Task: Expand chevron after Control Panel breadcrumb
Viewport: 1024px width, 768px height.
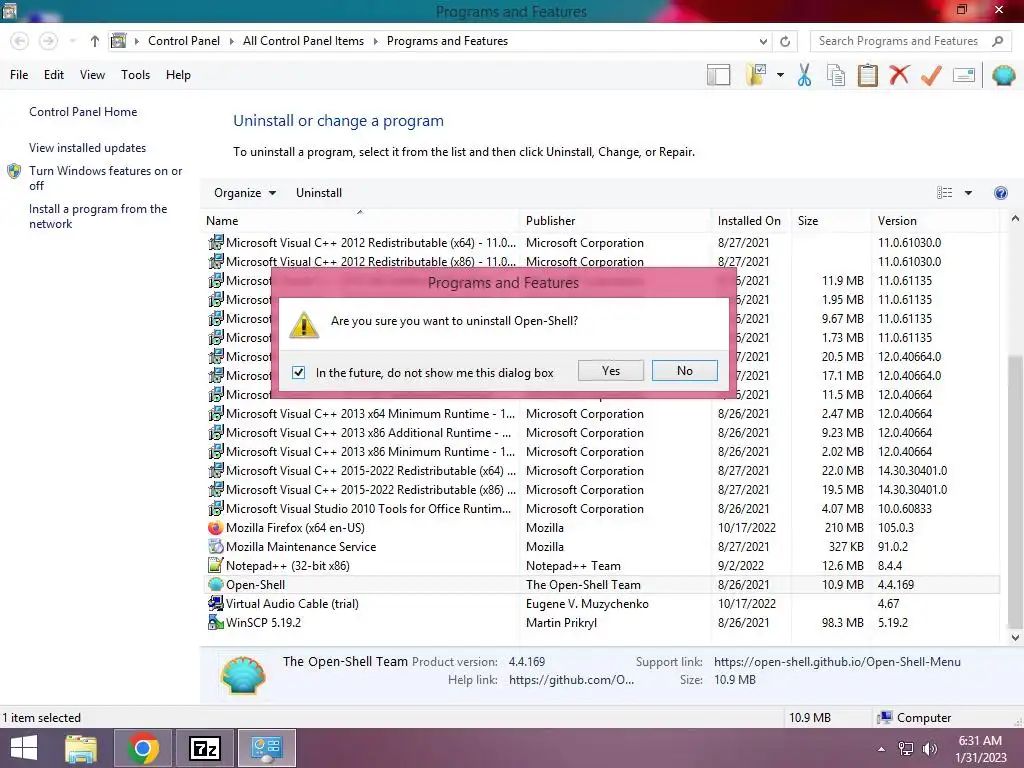Action: pyautogui.click(x=231, y=41)
